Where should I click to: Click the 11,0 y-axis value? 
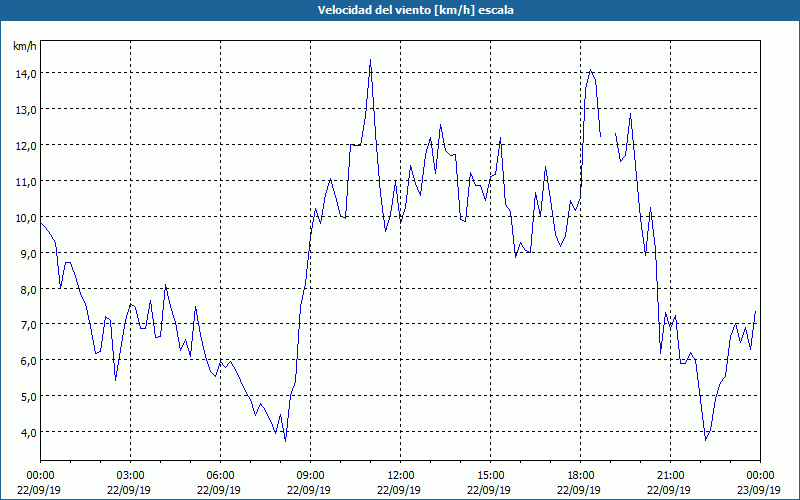[26, 182]
